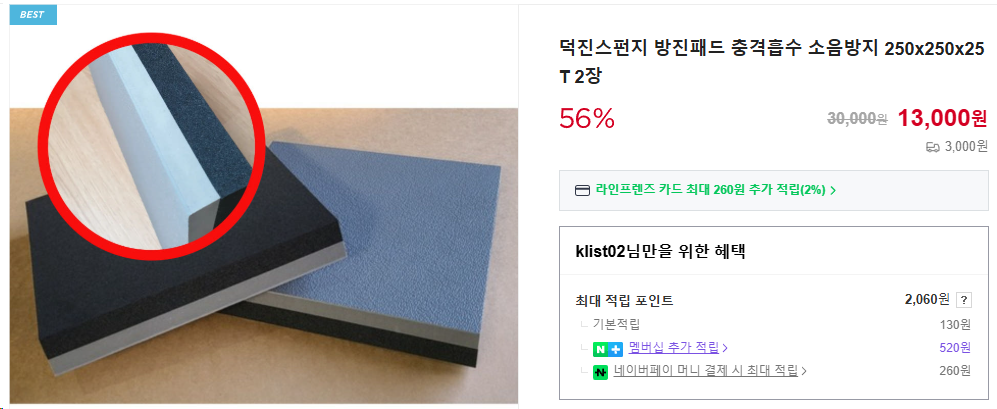This screenshot has height=409, width=997.
Task: Click the delivery truck shipping icon
Action: (933, 148)
